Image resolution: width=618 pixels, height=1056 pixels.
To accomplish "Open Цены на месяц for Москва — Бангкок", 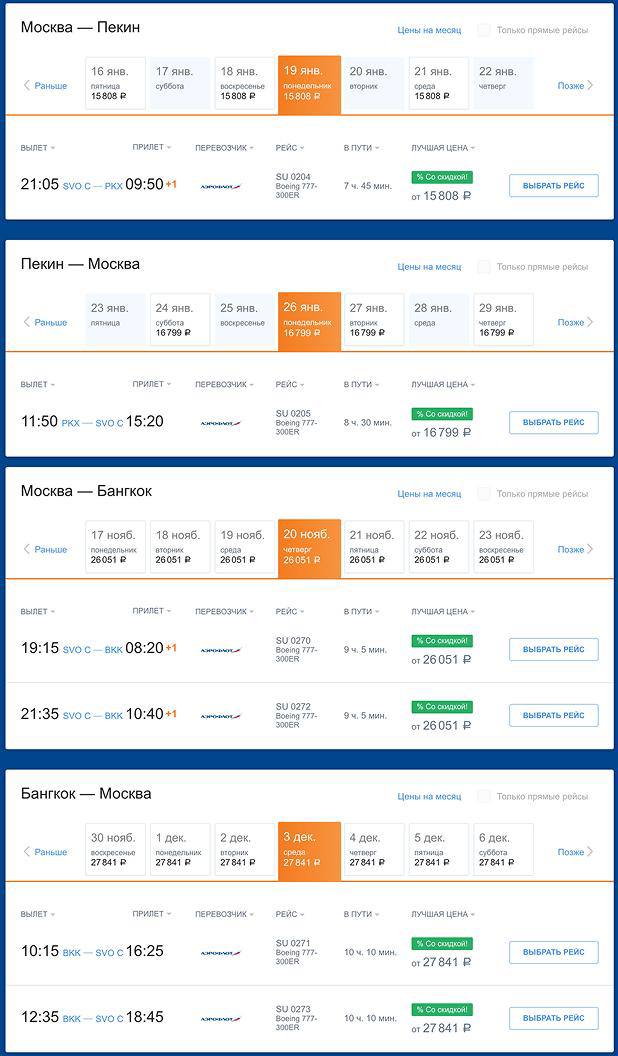I will point(429,494).
